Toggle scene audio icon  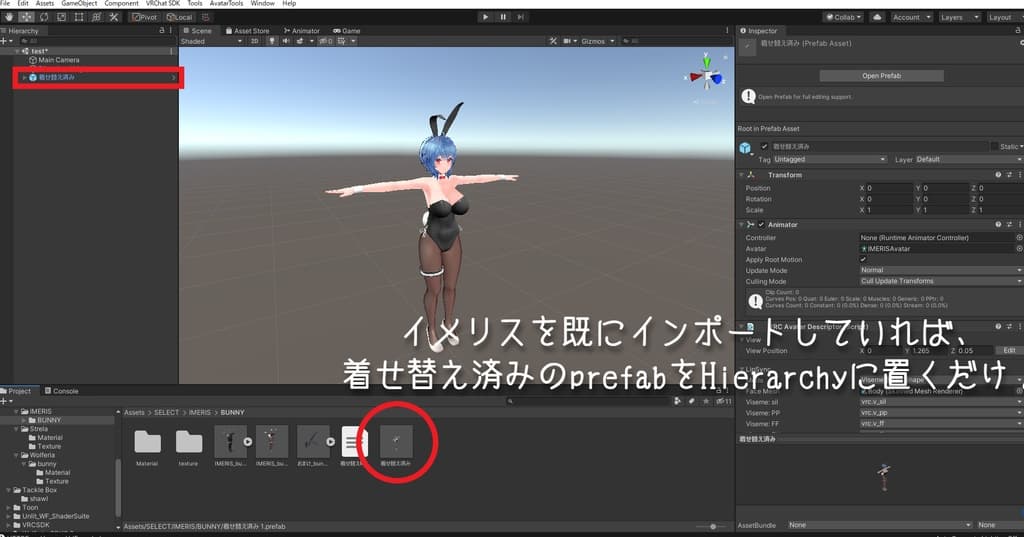286,41
